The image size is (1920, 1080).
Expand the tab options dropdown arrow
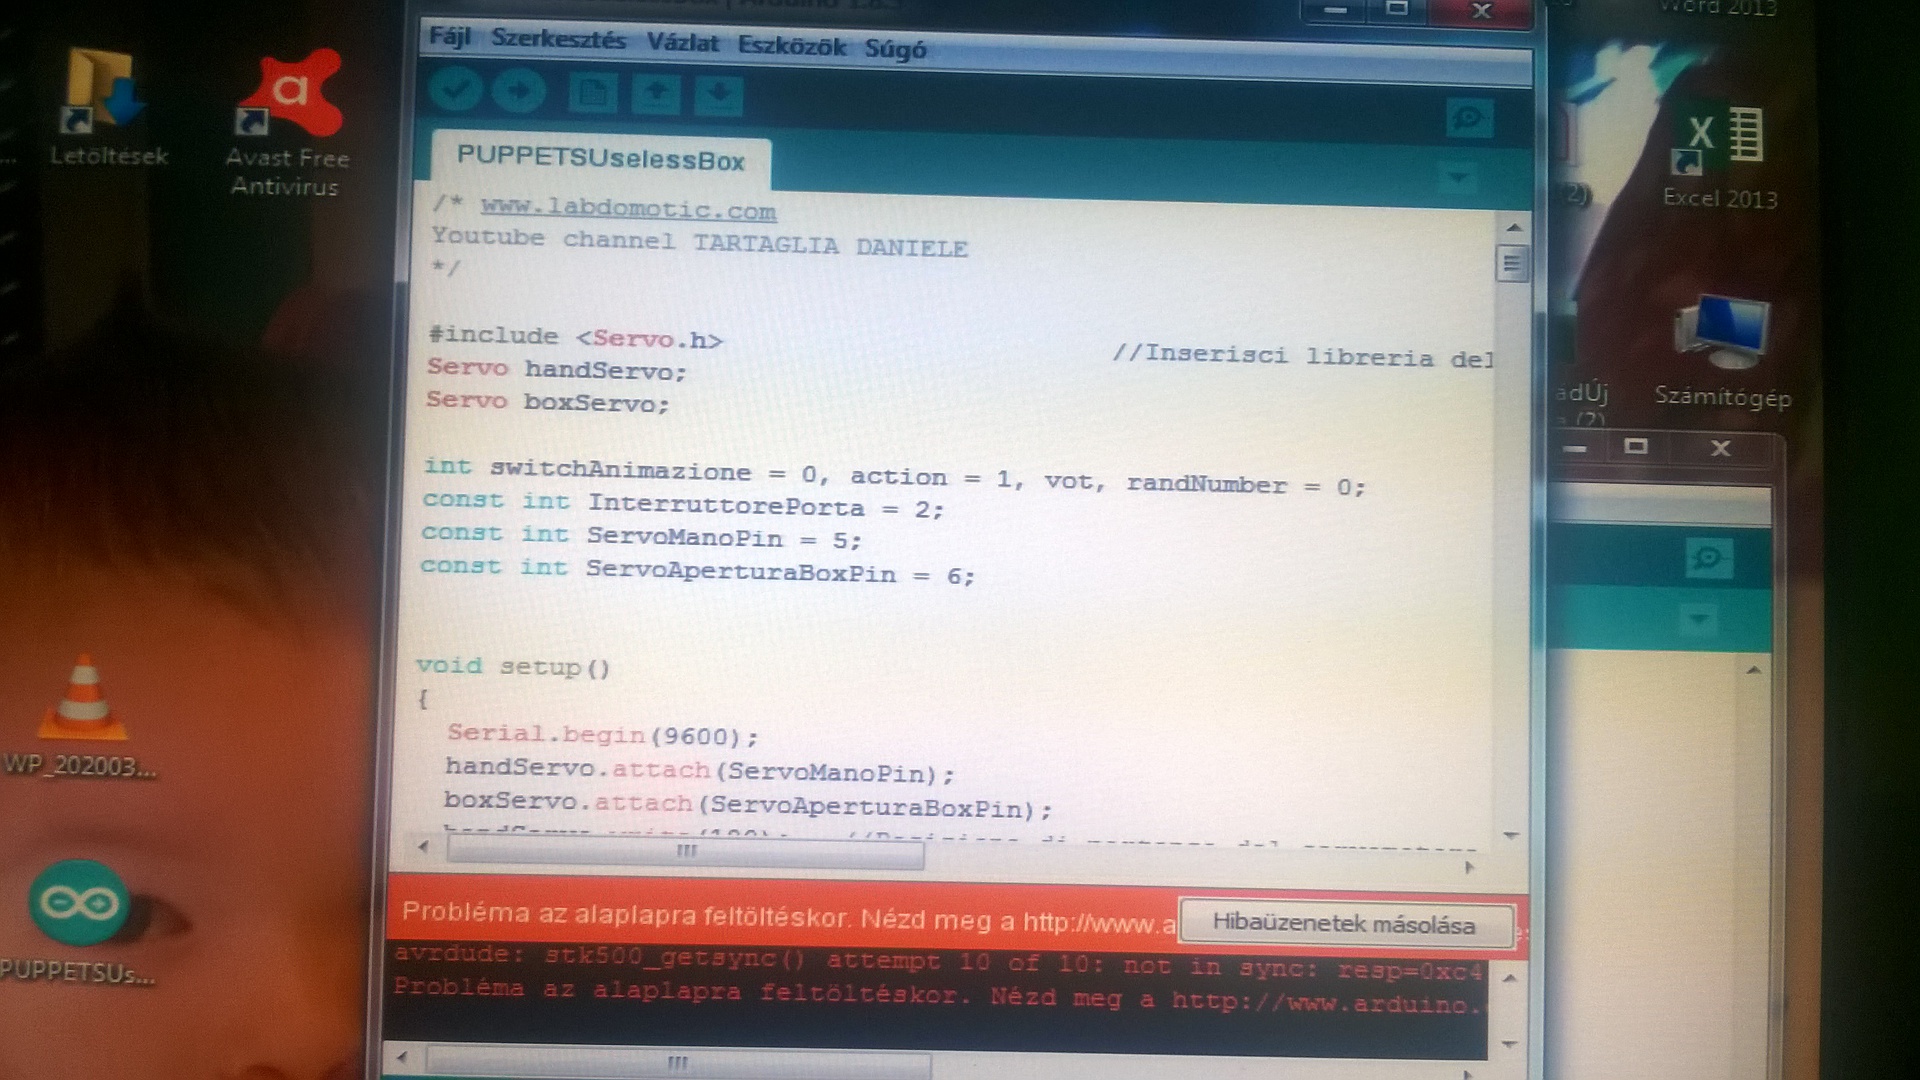pyautogui.click(x=1458, y=178)
